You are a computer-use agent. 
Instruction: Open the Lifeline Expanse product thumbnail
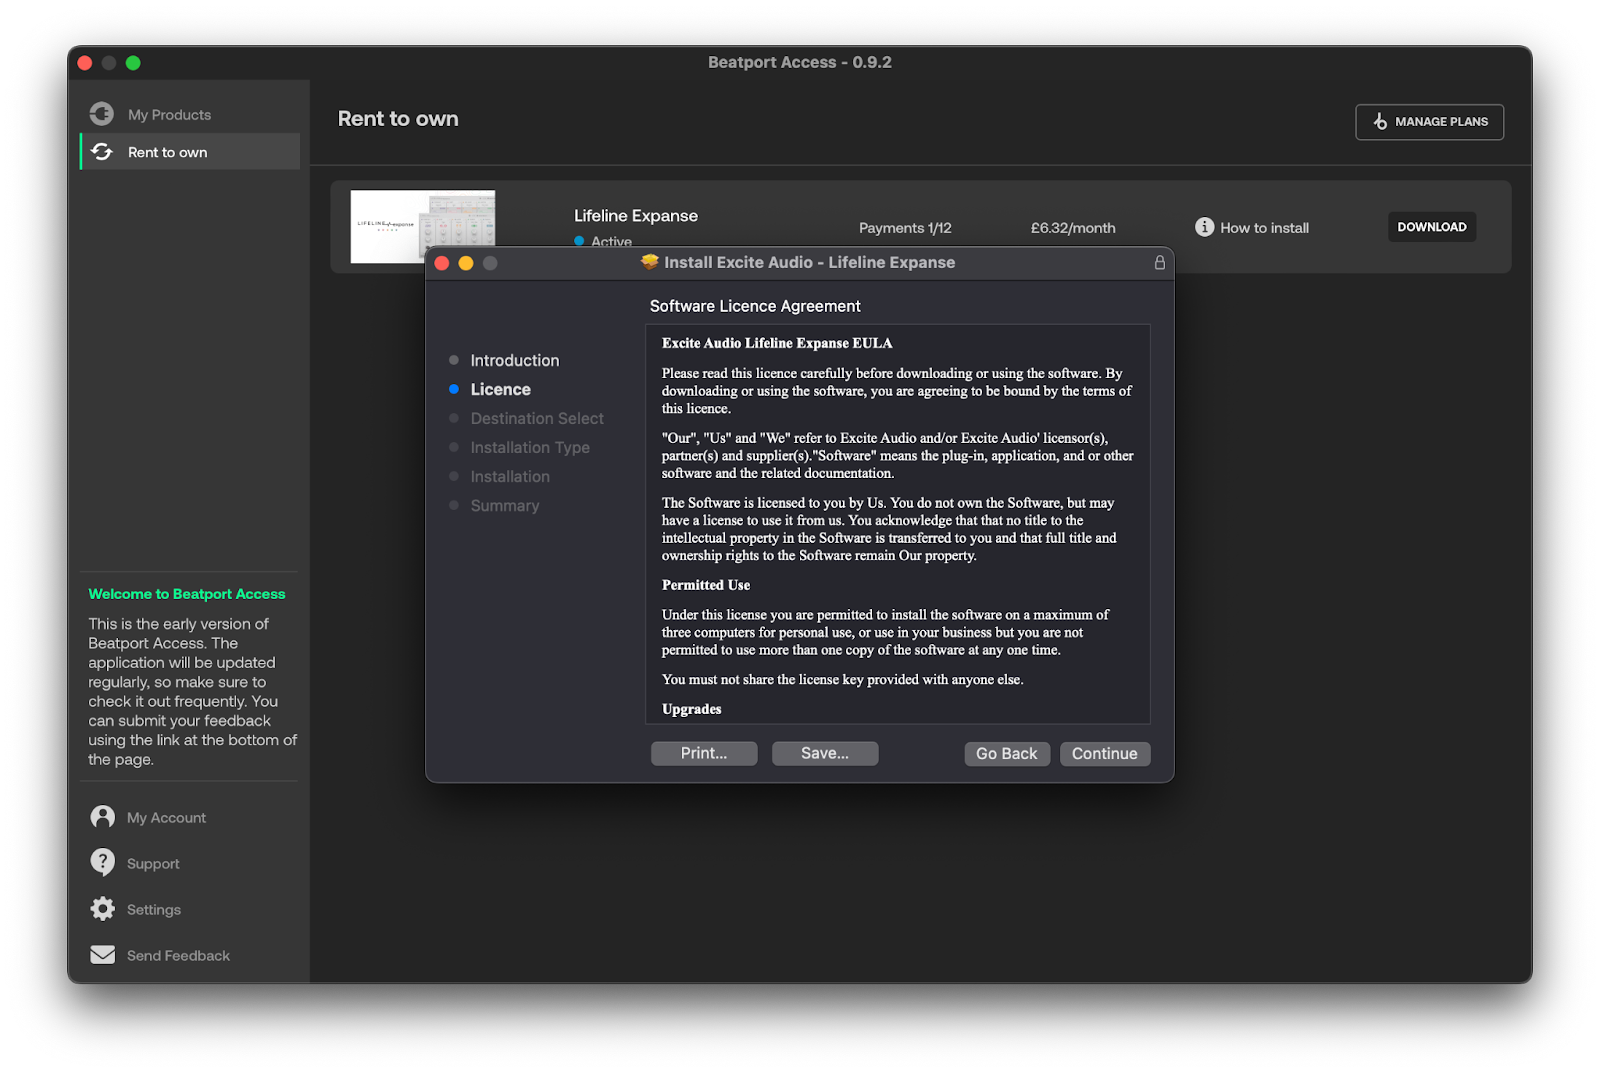coord(422,226)
